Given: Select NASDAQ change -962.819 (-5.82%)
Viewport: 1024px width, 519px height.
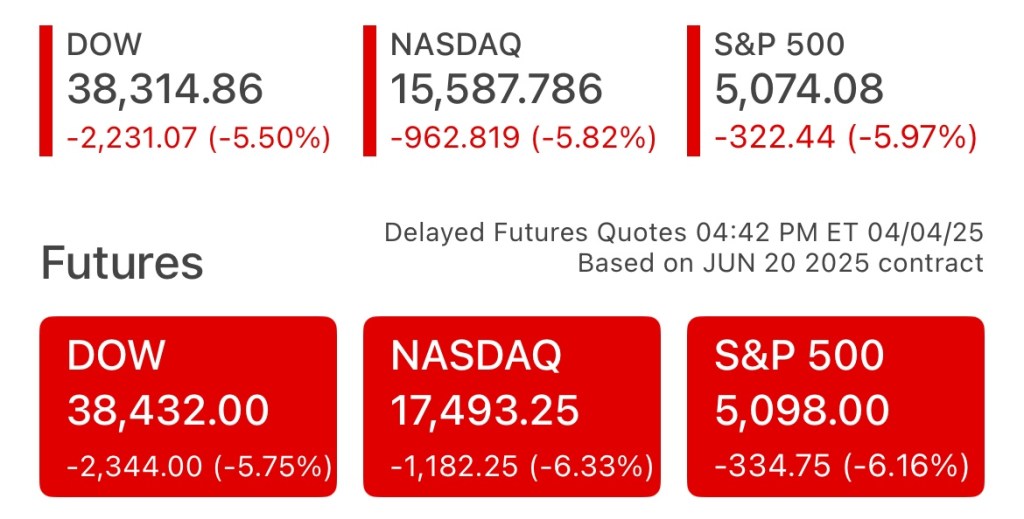Looking at the screenshot, I should coord(523,138).
